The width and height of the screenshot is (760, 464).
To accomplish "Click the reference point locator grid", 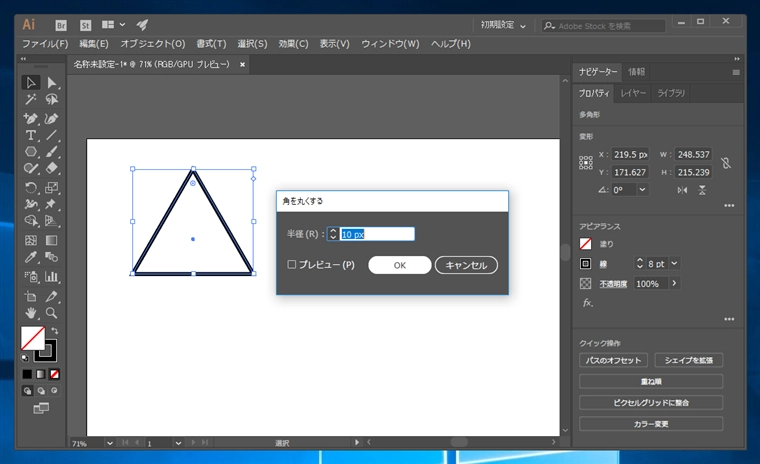I will (586, 162).
